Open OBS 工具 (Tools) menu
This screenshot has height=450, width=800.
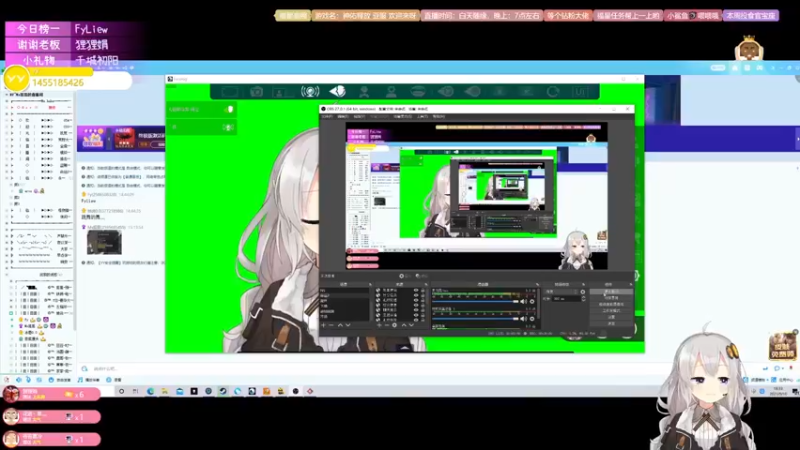[422, 117]
